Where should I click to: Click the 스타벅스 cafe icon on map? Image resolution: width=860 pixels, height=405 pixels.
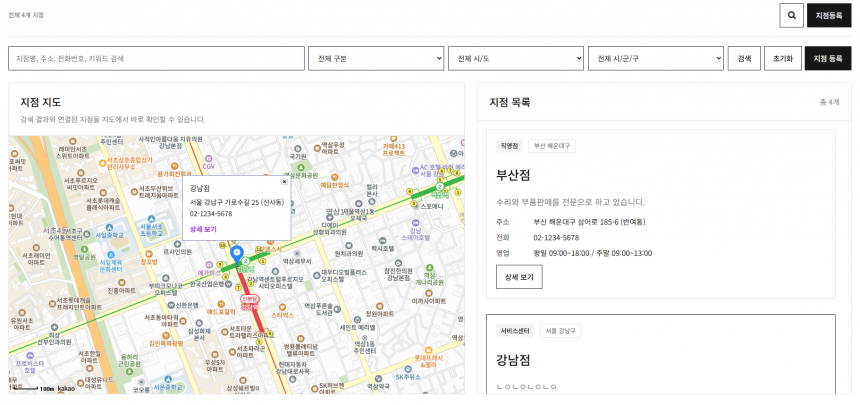coord(282,307)
